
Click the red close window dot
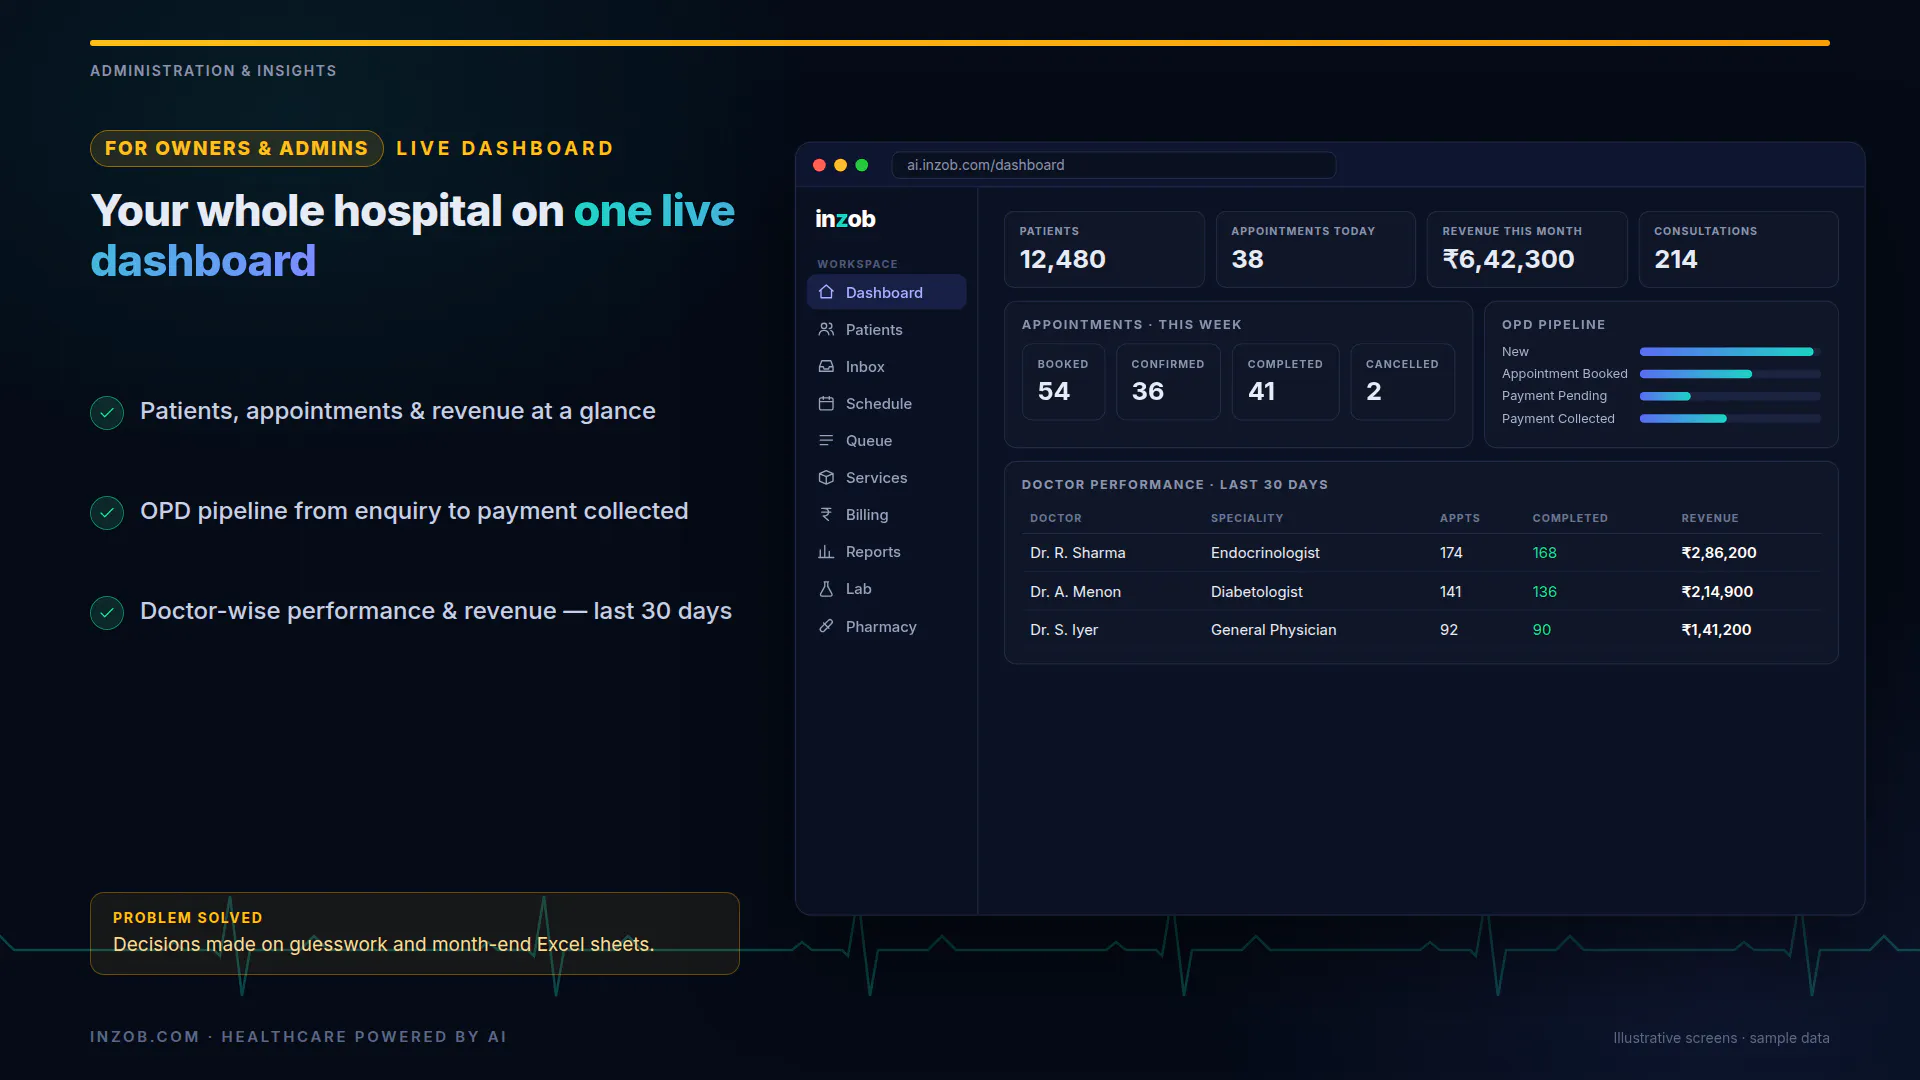[819, 165]
